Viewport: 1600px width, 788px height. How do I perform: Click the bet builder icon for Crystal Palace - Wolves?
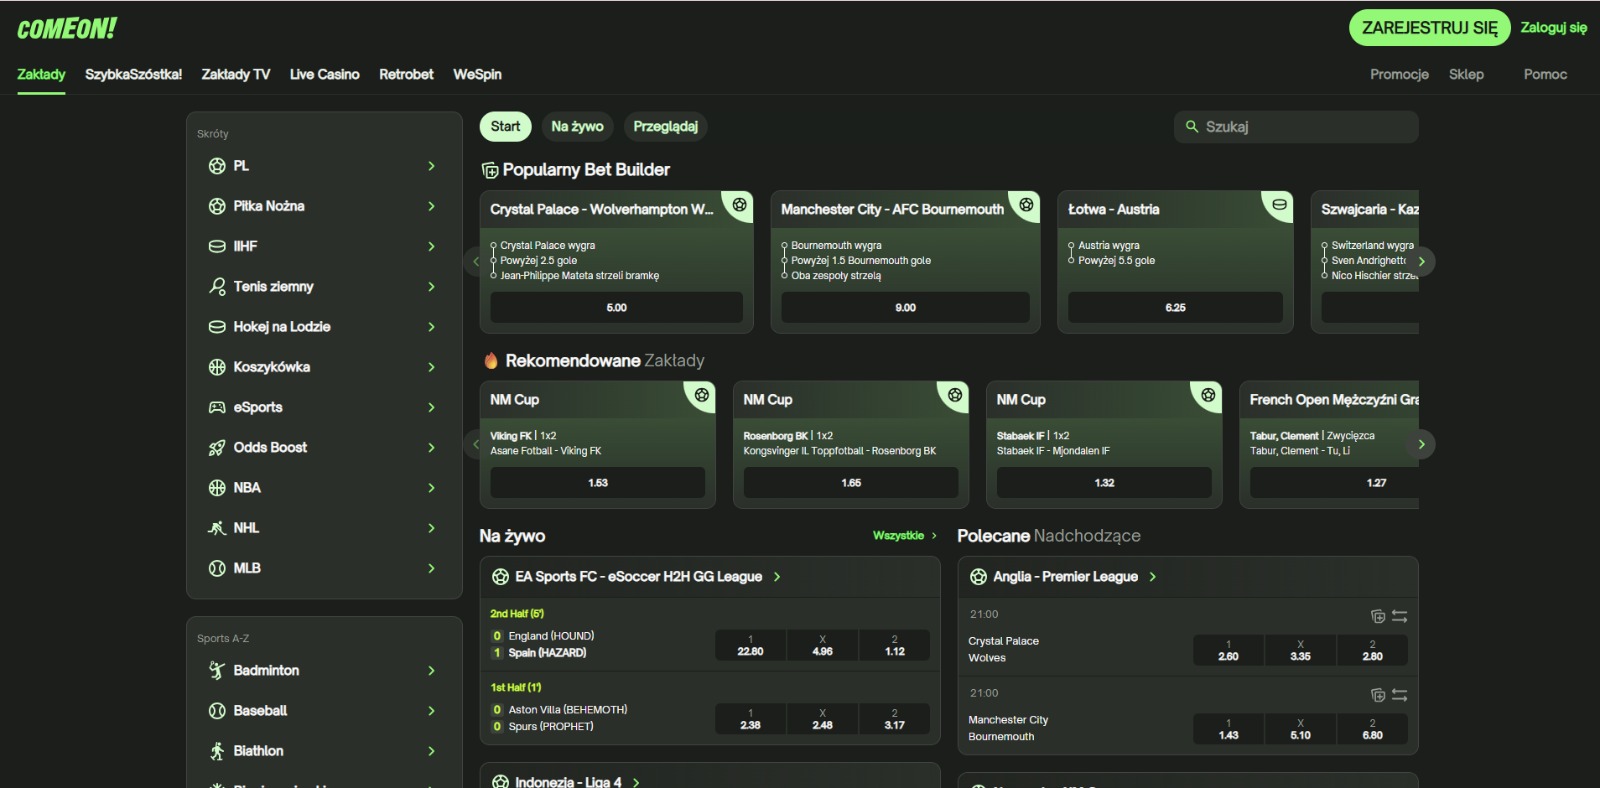click(1378, 616)
